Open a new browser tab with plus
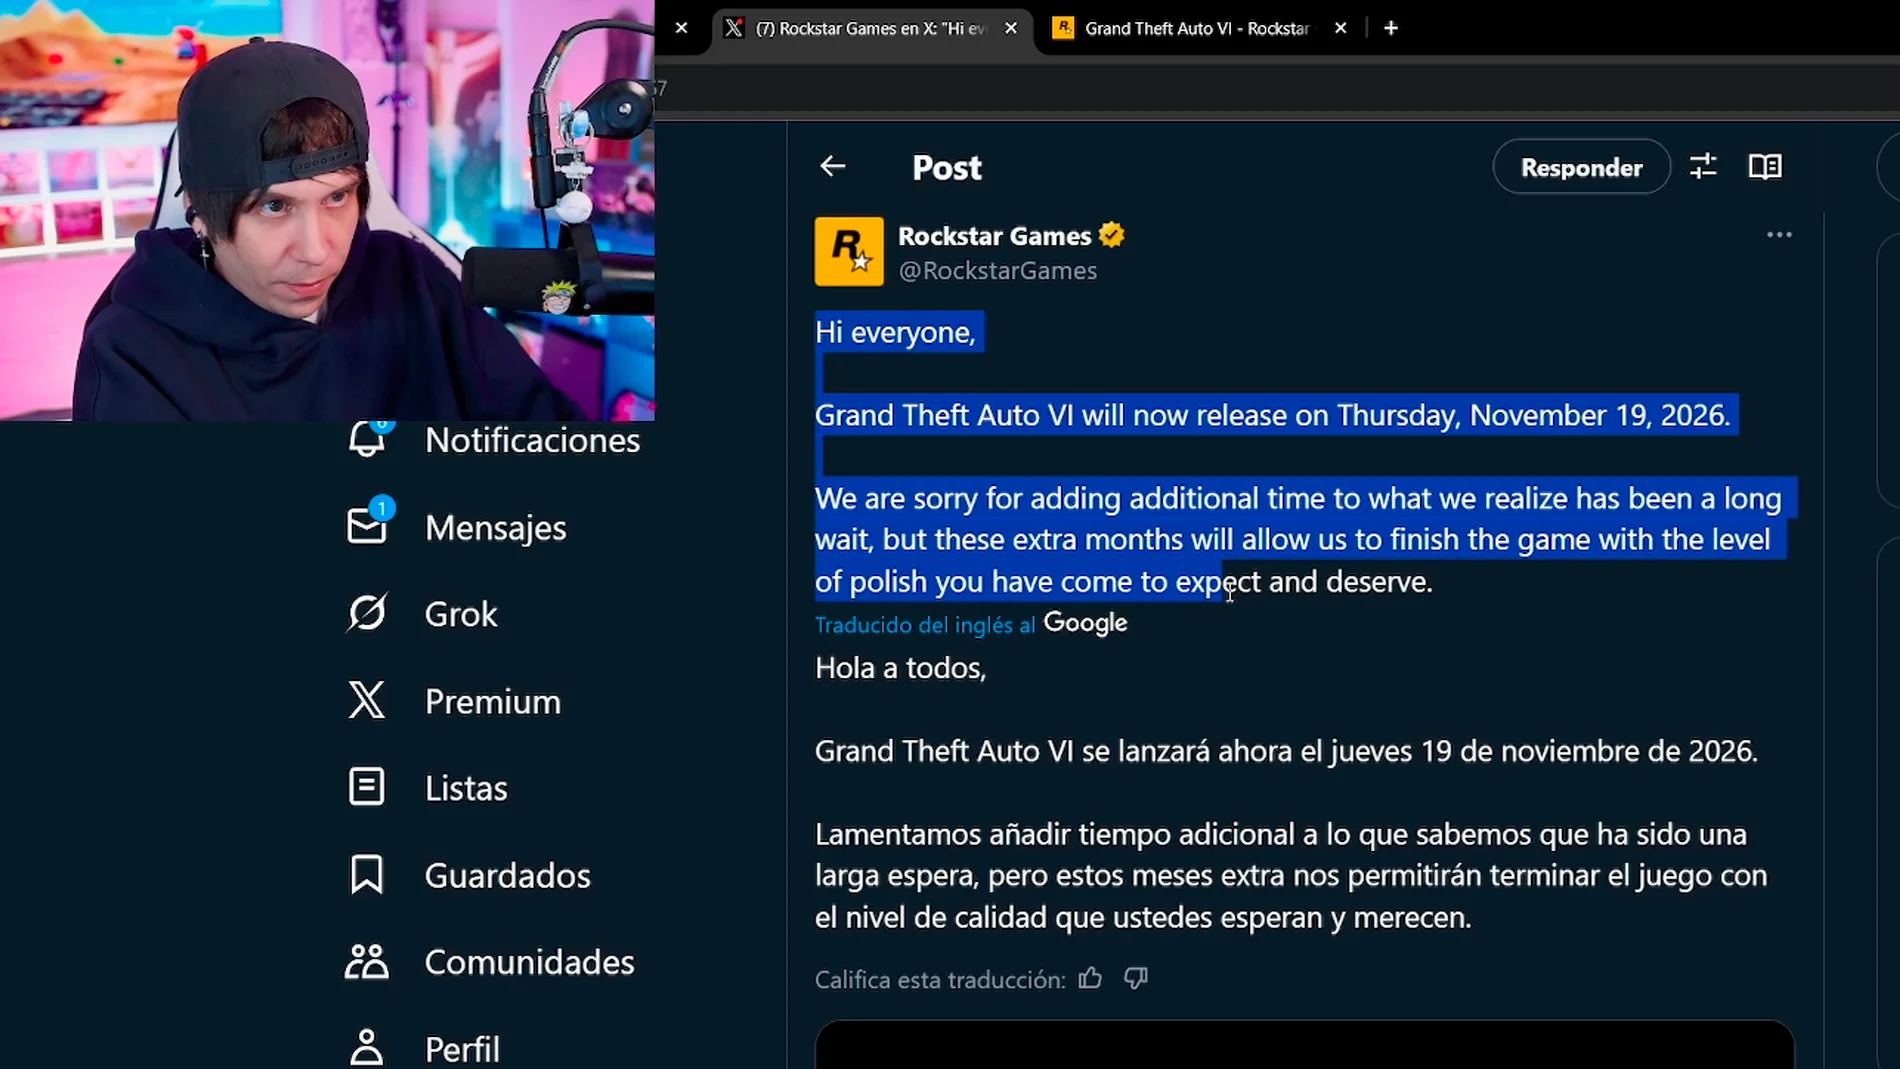The height and width of the screenshot is (1069, 1900). click(1389, 28)
